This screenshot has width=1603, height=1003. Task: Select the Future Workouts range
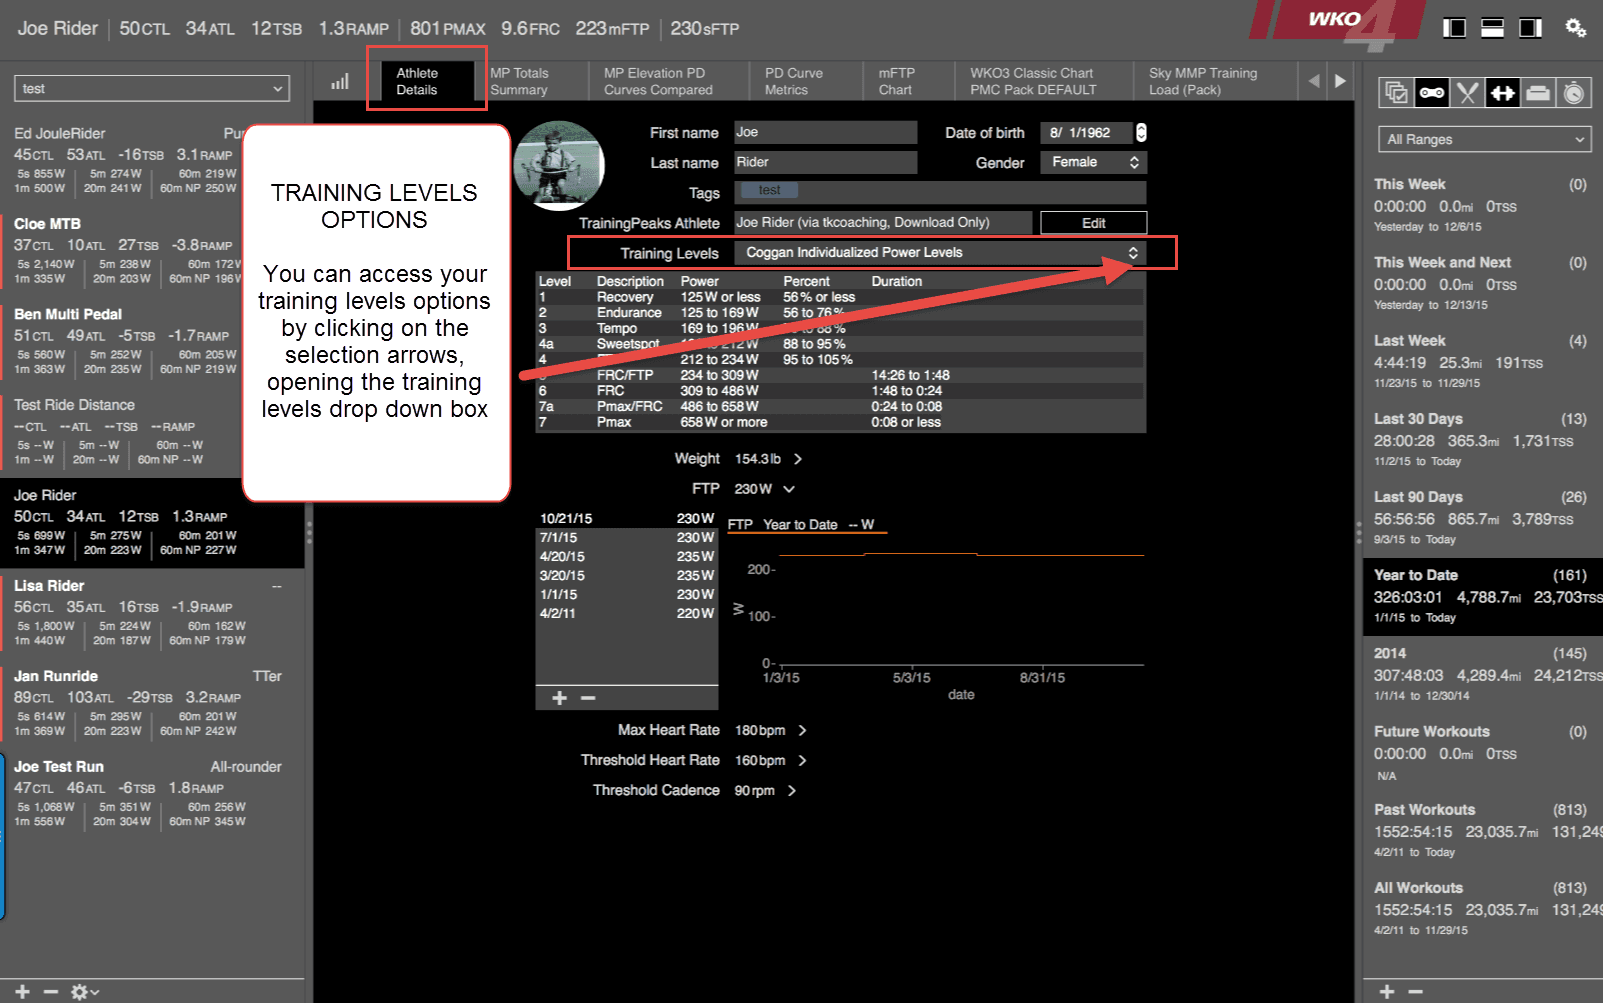pos(1481,752)
